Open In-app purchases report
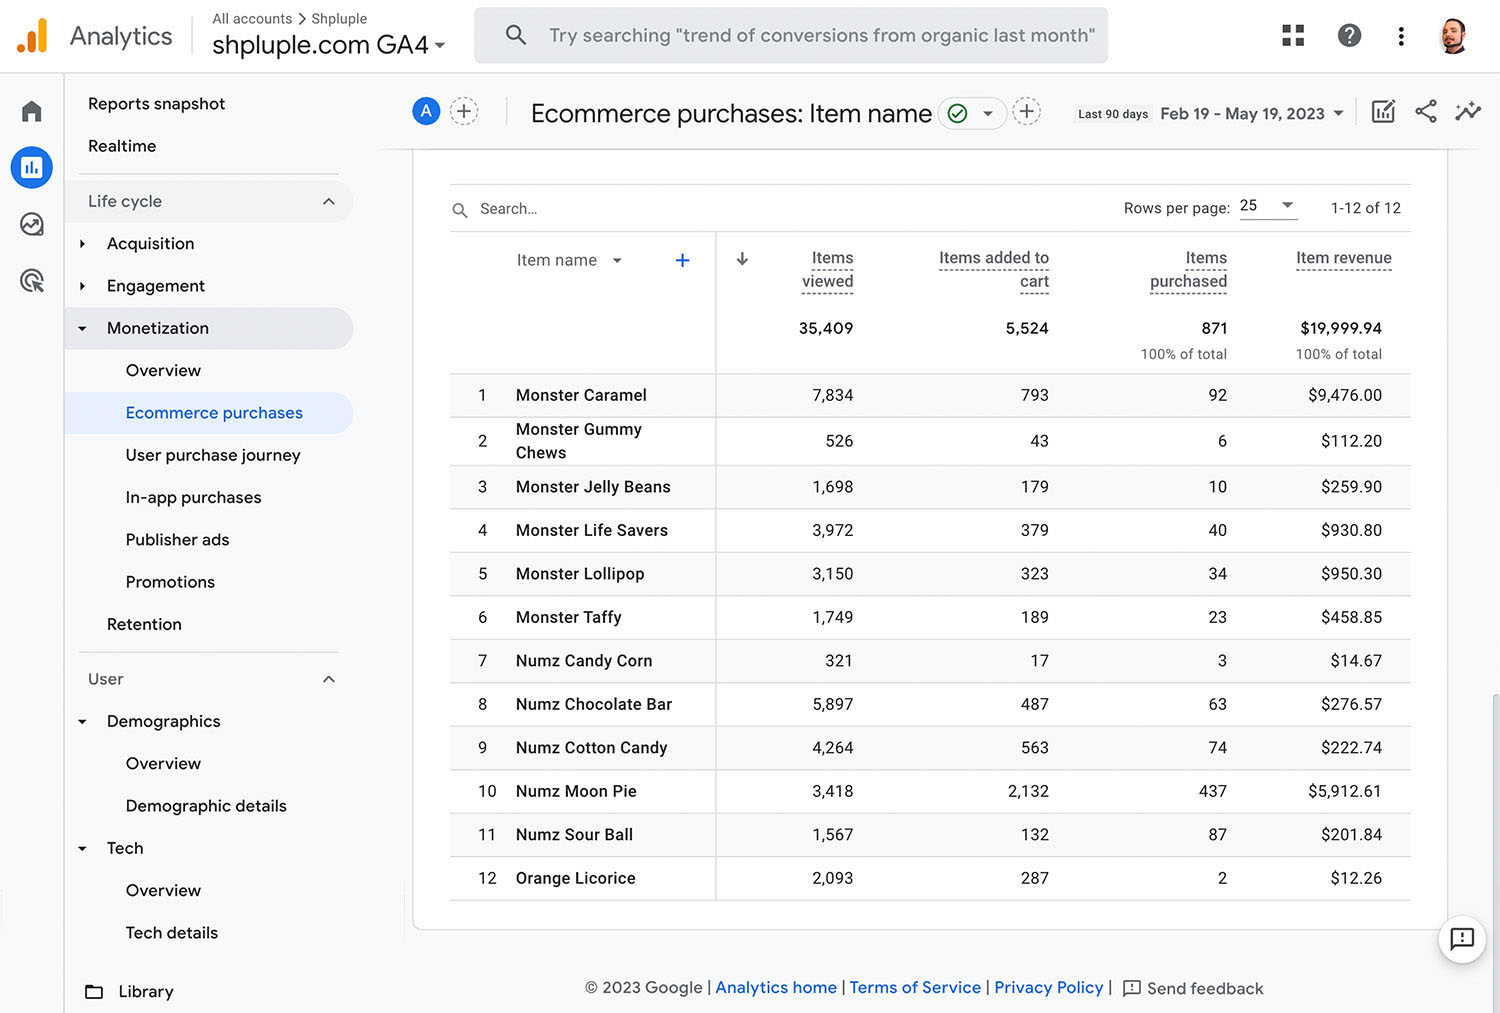Image resolution: width=1500 pixels, height=1013 pixels. 193,497
